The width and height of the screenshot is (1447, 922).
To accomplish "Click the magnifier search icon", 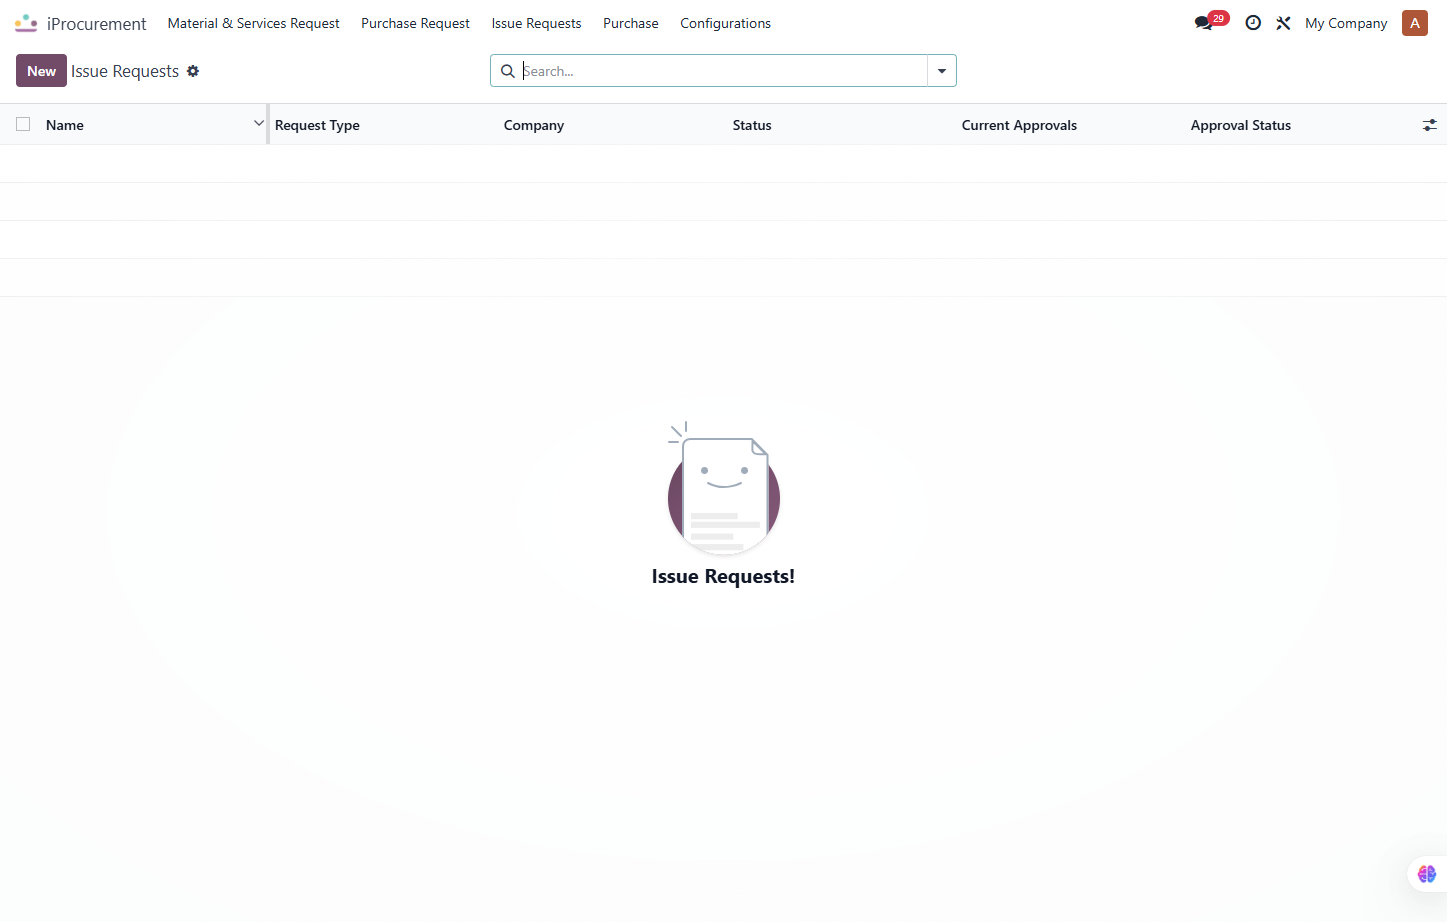I will (508, 71).
